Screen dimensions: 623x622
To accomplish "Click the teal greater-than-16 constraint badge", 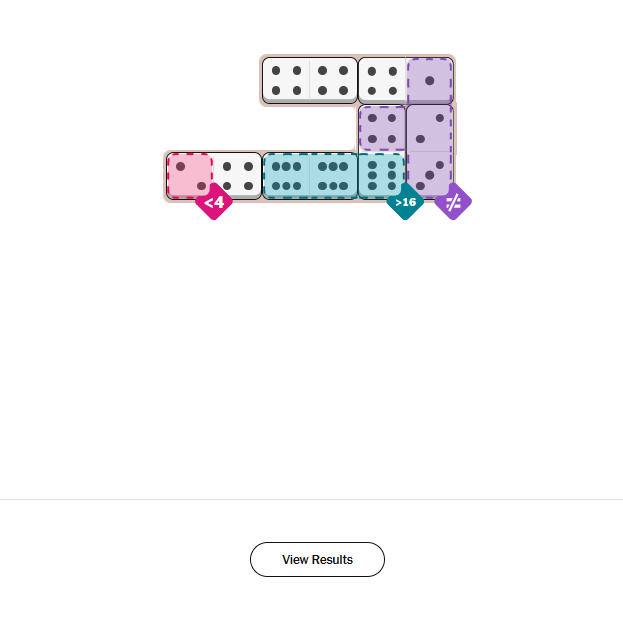I will [405, 202].
